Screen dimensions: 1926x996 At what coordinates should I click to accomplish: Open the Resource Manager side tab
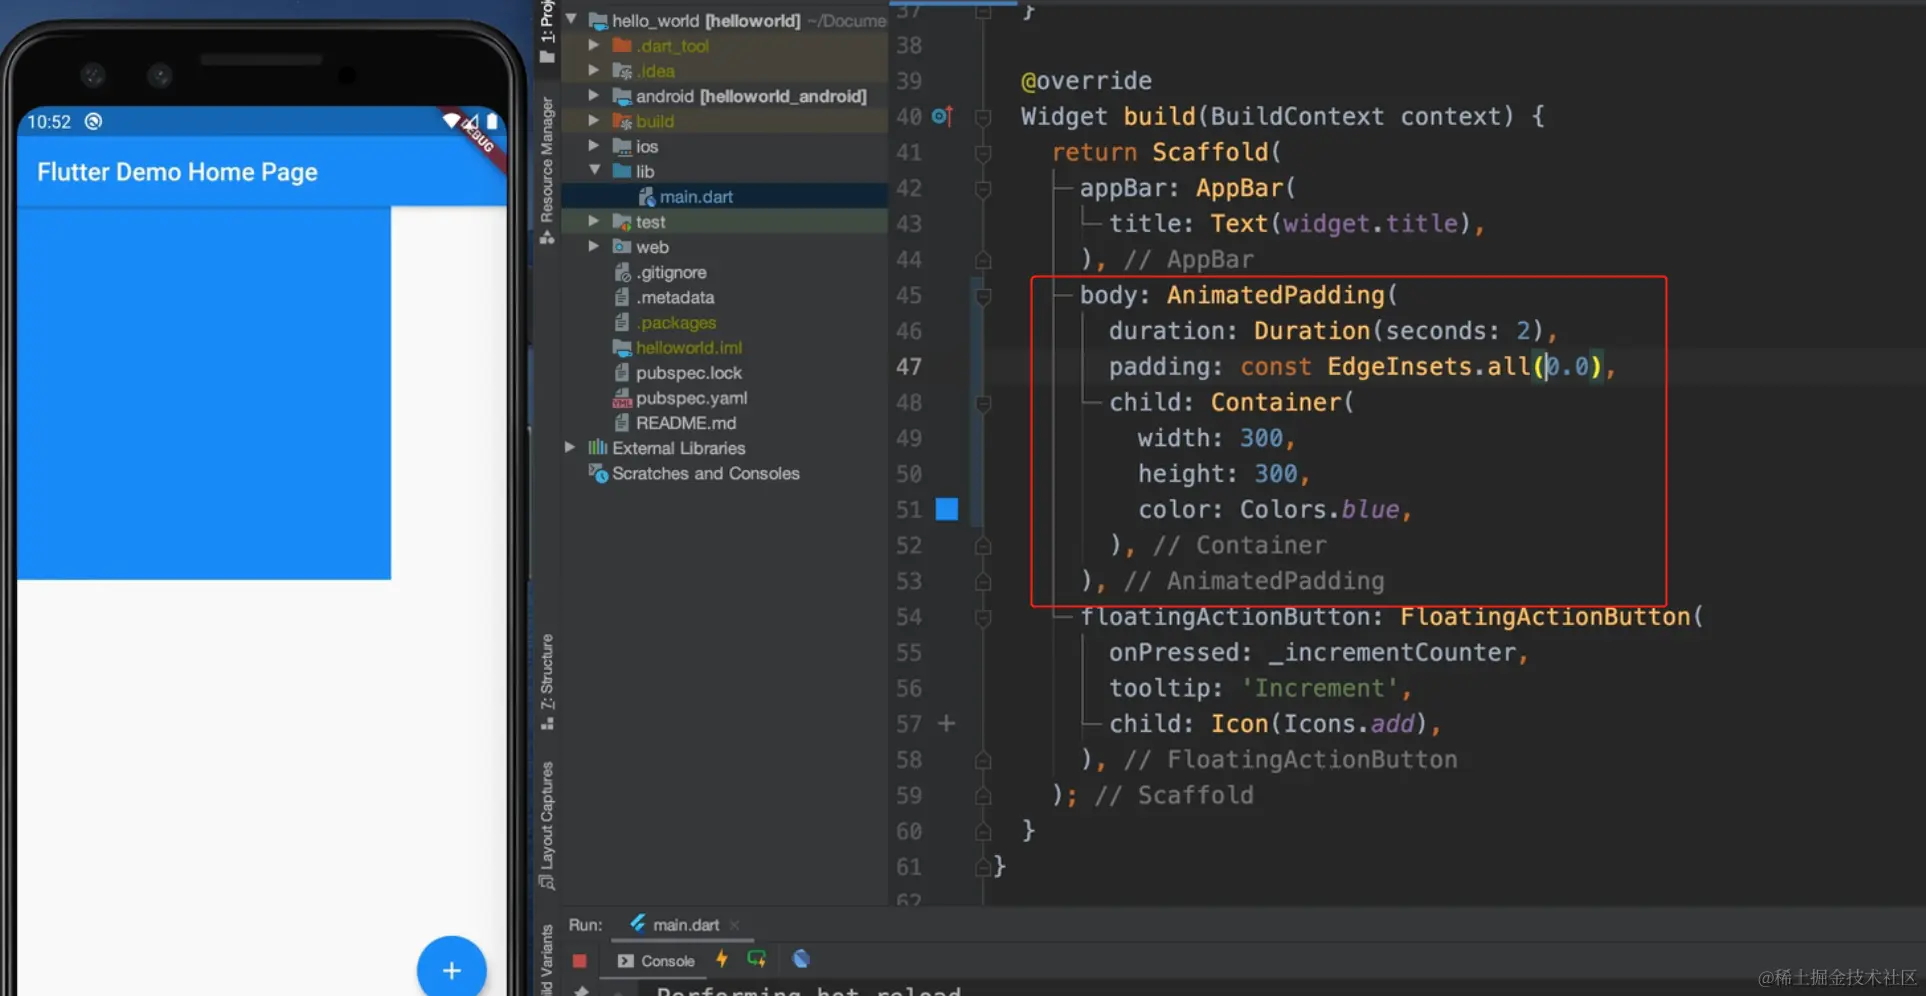547,170
